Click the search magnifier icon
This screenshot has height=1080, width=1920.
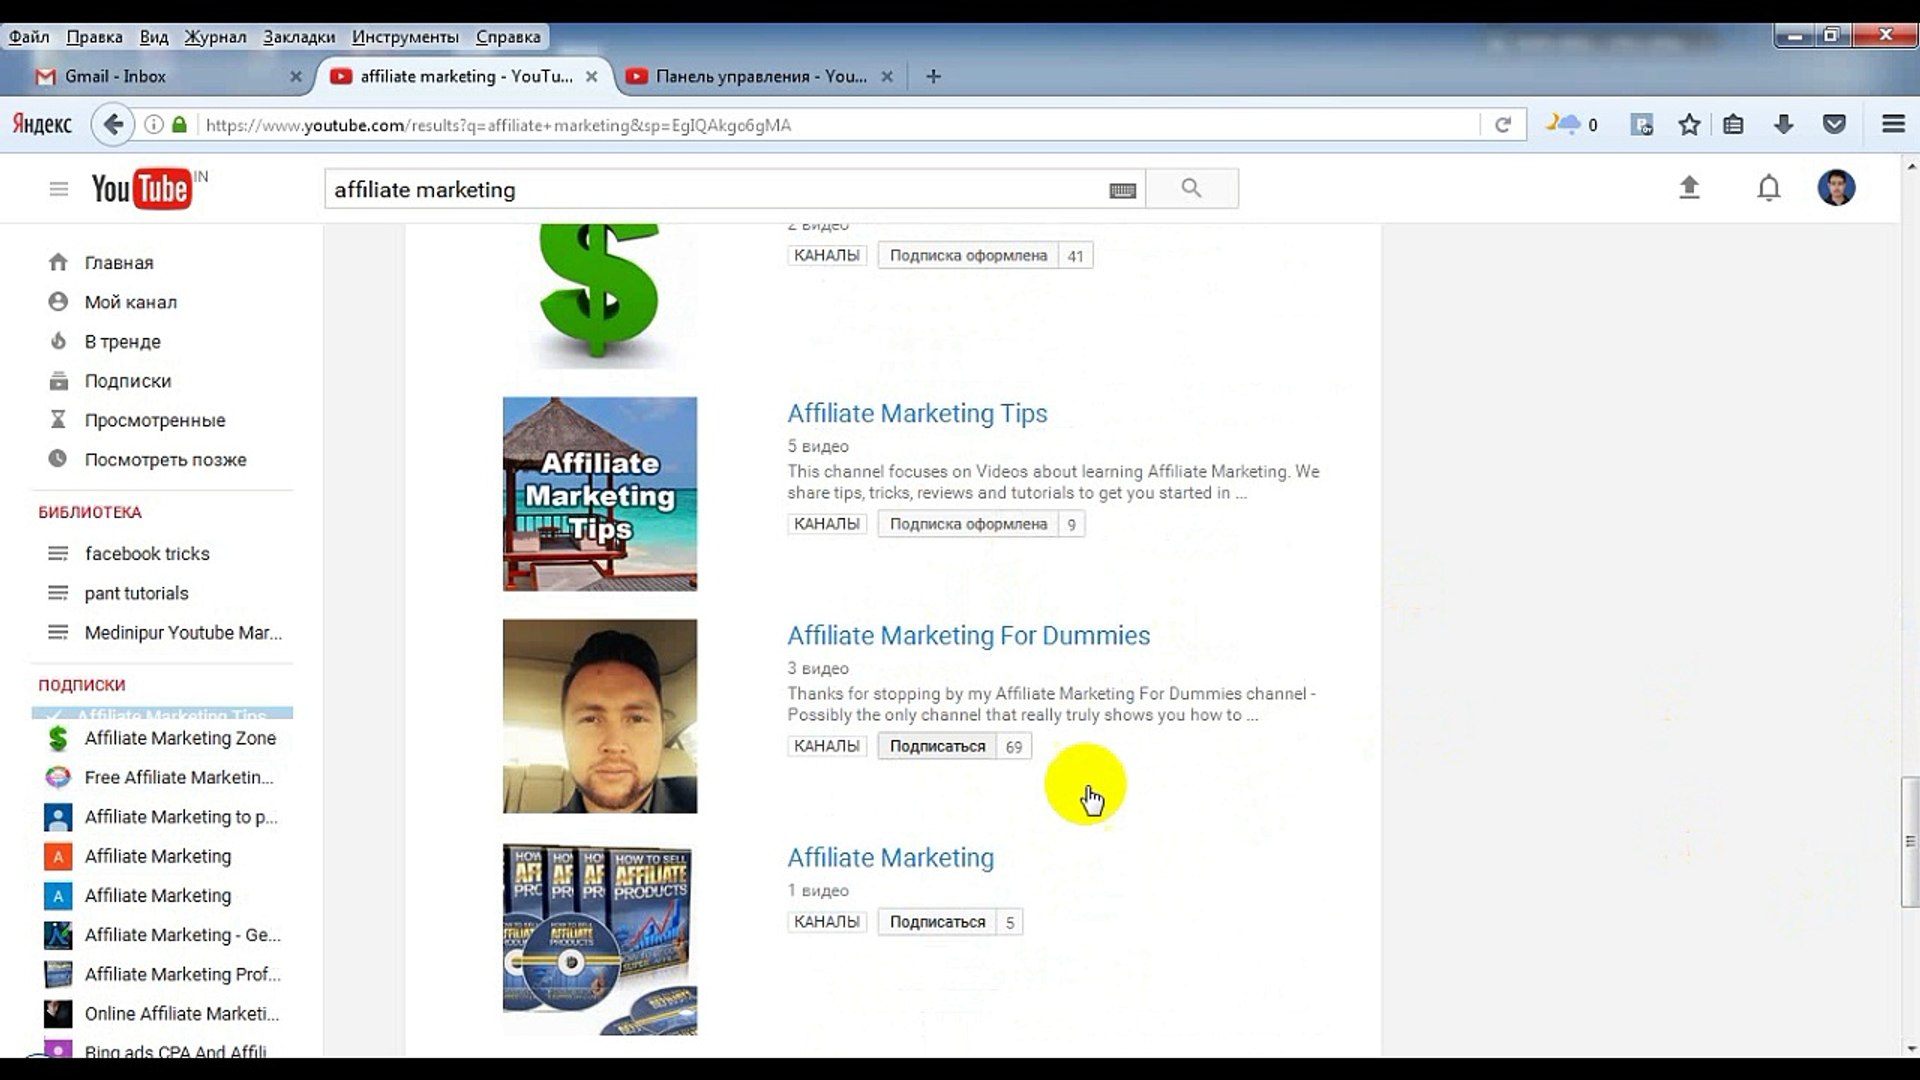pos(1191,188)
